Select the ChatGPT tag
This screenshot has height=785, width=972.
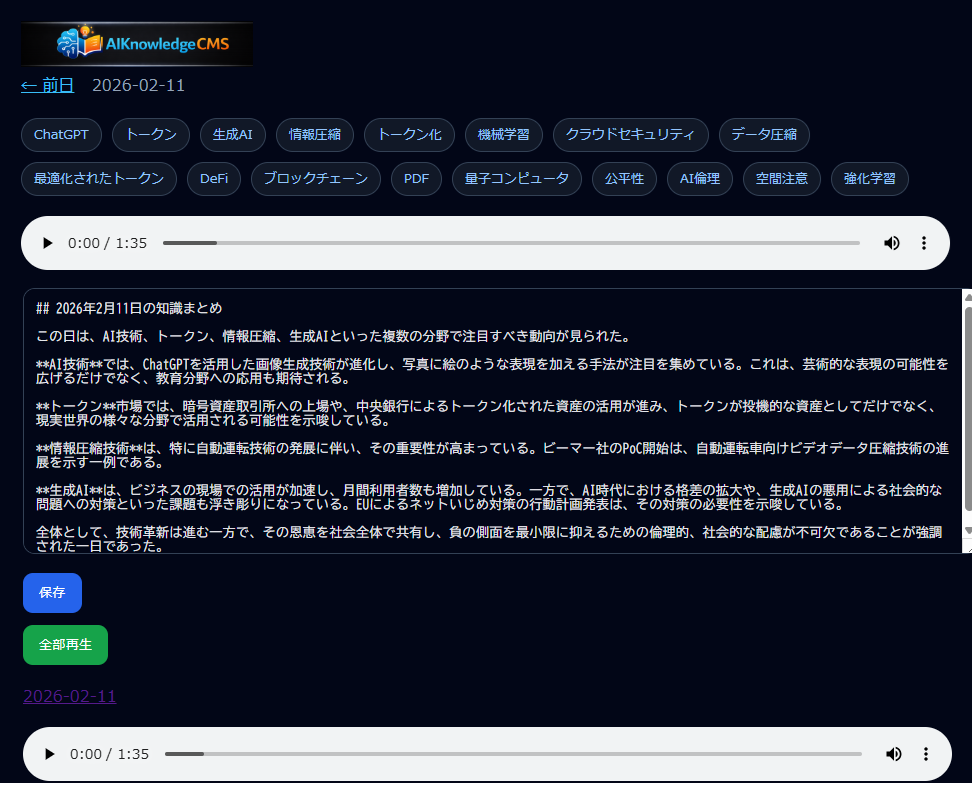click(x=61, y=134)
